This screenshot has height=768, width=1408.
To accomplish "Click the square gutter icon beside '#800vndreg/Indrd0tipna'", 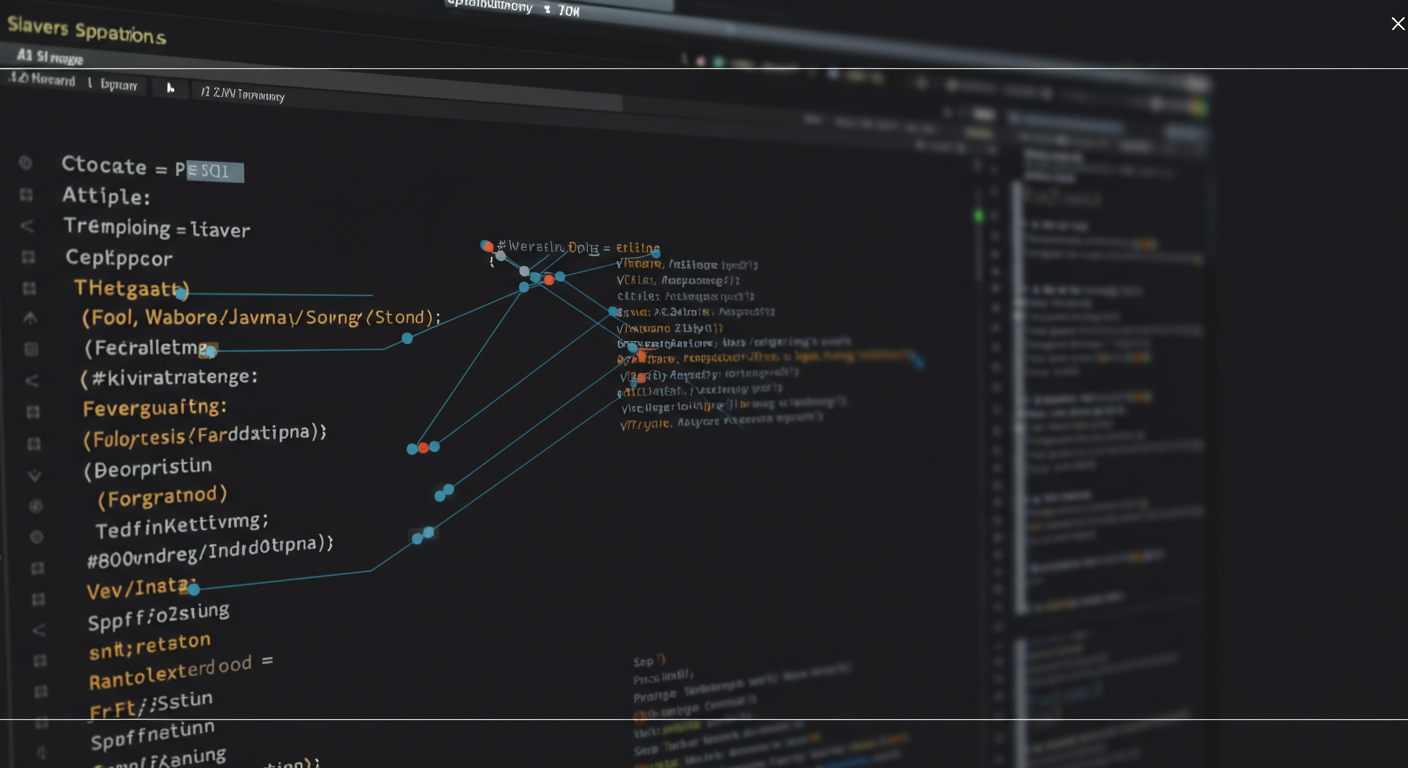I will coord(37,568).
